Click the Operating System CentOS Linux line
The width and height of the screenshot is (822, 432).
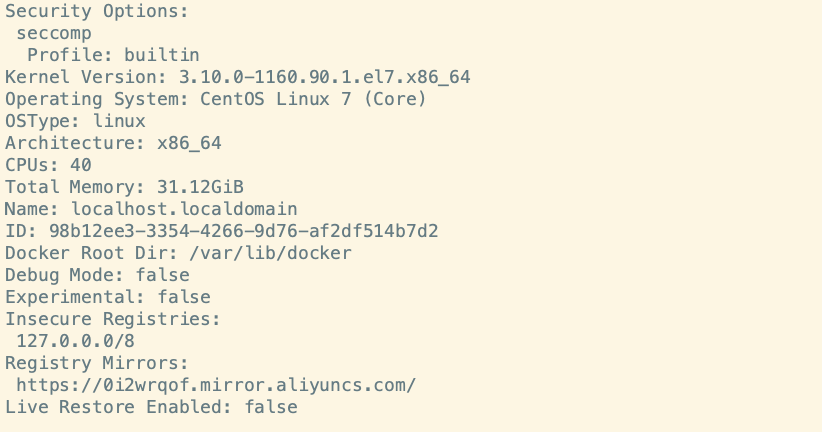tap(216, 99)
